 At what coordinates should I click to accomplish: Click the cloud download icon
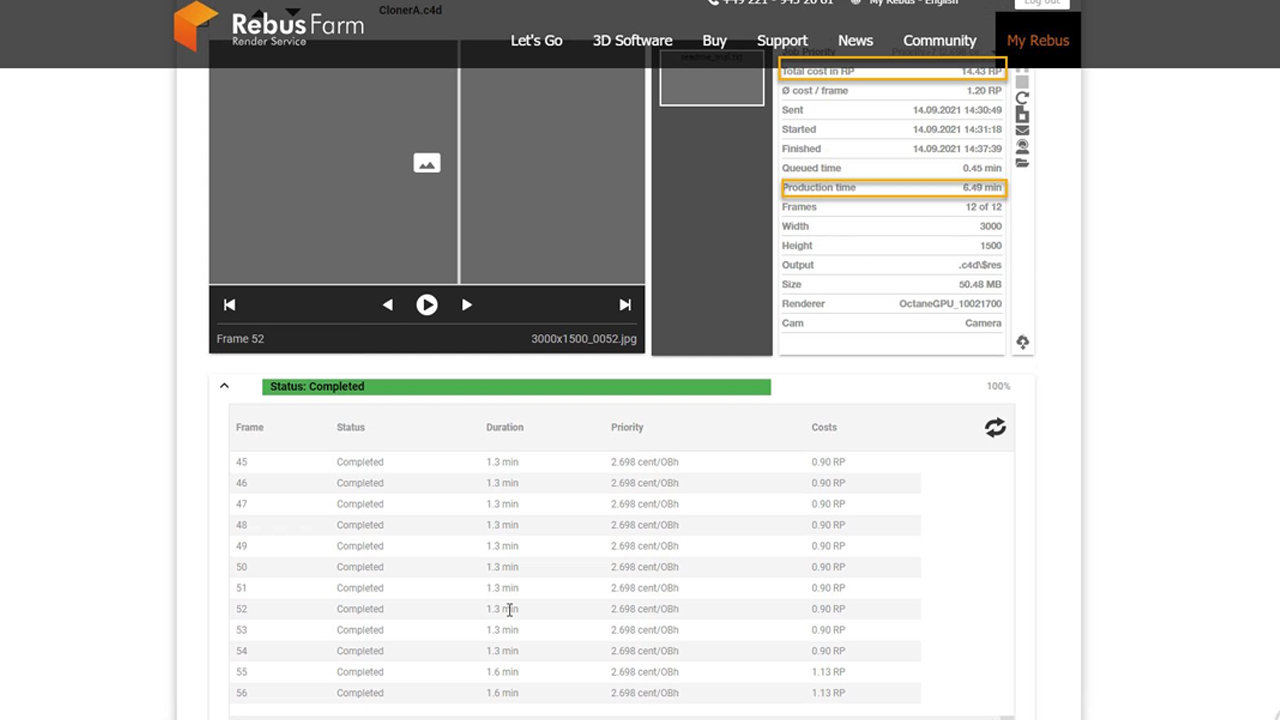[x=1022, y=342]
